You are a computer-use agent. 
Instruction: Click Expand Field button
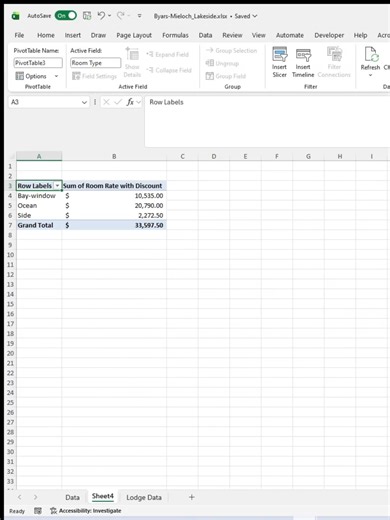point(168,54)
